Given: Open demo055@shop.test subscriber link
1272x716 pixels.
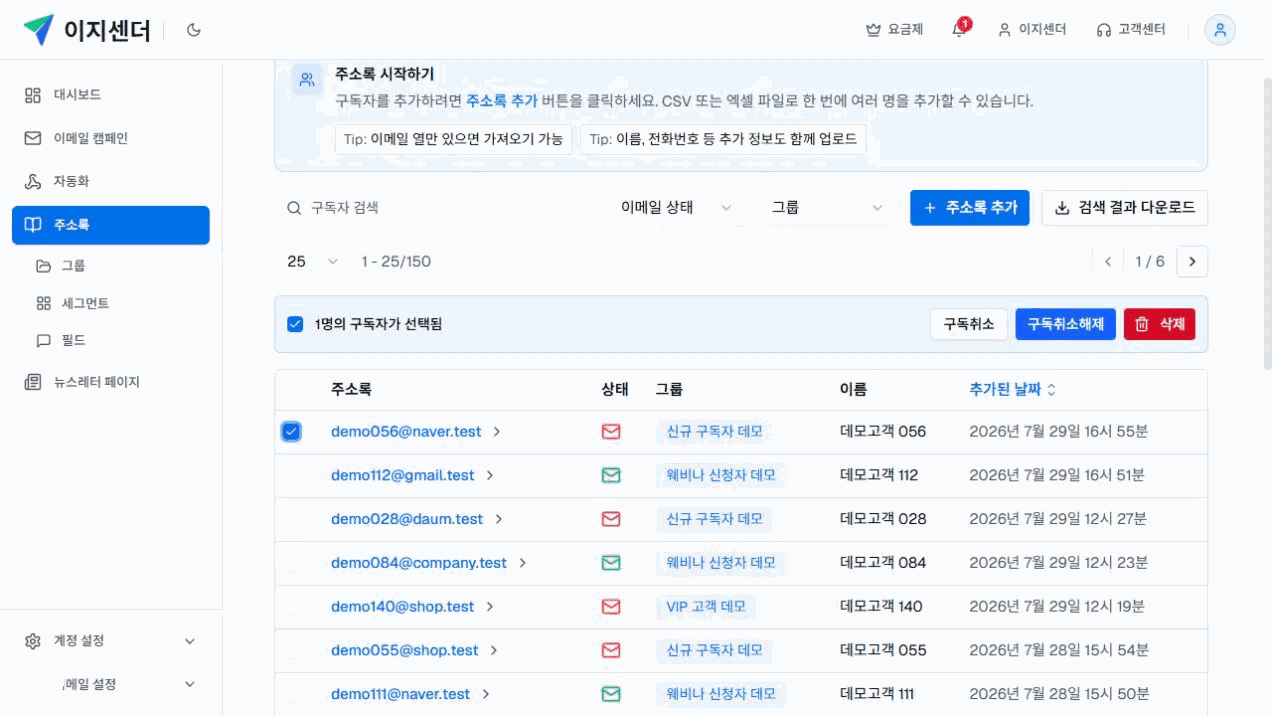Looking at the screenshot, I should (x=405, y=650).
